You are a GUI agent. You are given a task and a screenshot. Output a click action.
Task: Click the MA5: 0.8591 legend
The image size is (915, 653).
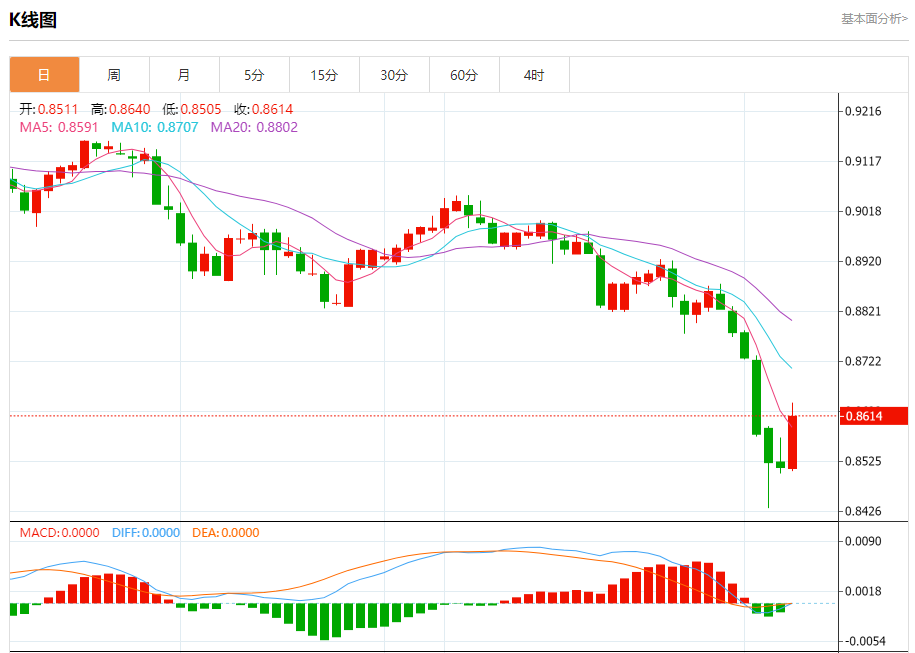pos(59,127)
